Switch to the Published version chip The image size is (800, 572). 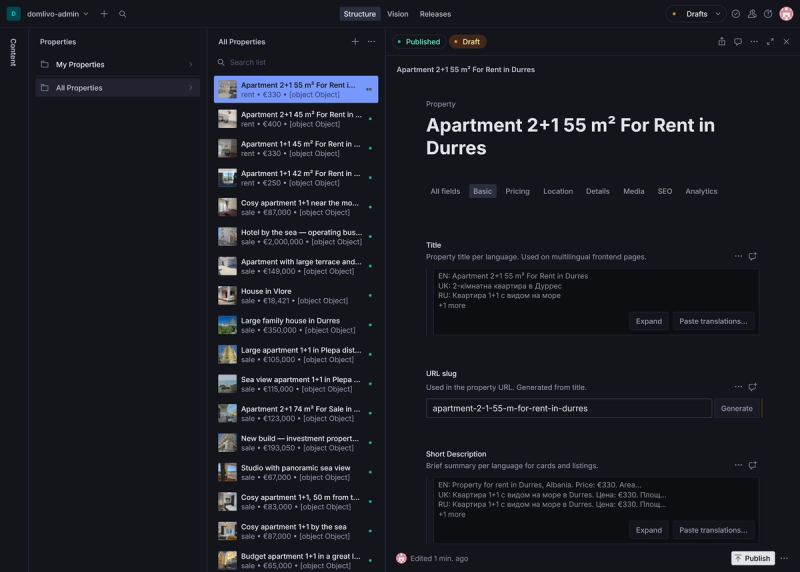(x=419, y=42)
